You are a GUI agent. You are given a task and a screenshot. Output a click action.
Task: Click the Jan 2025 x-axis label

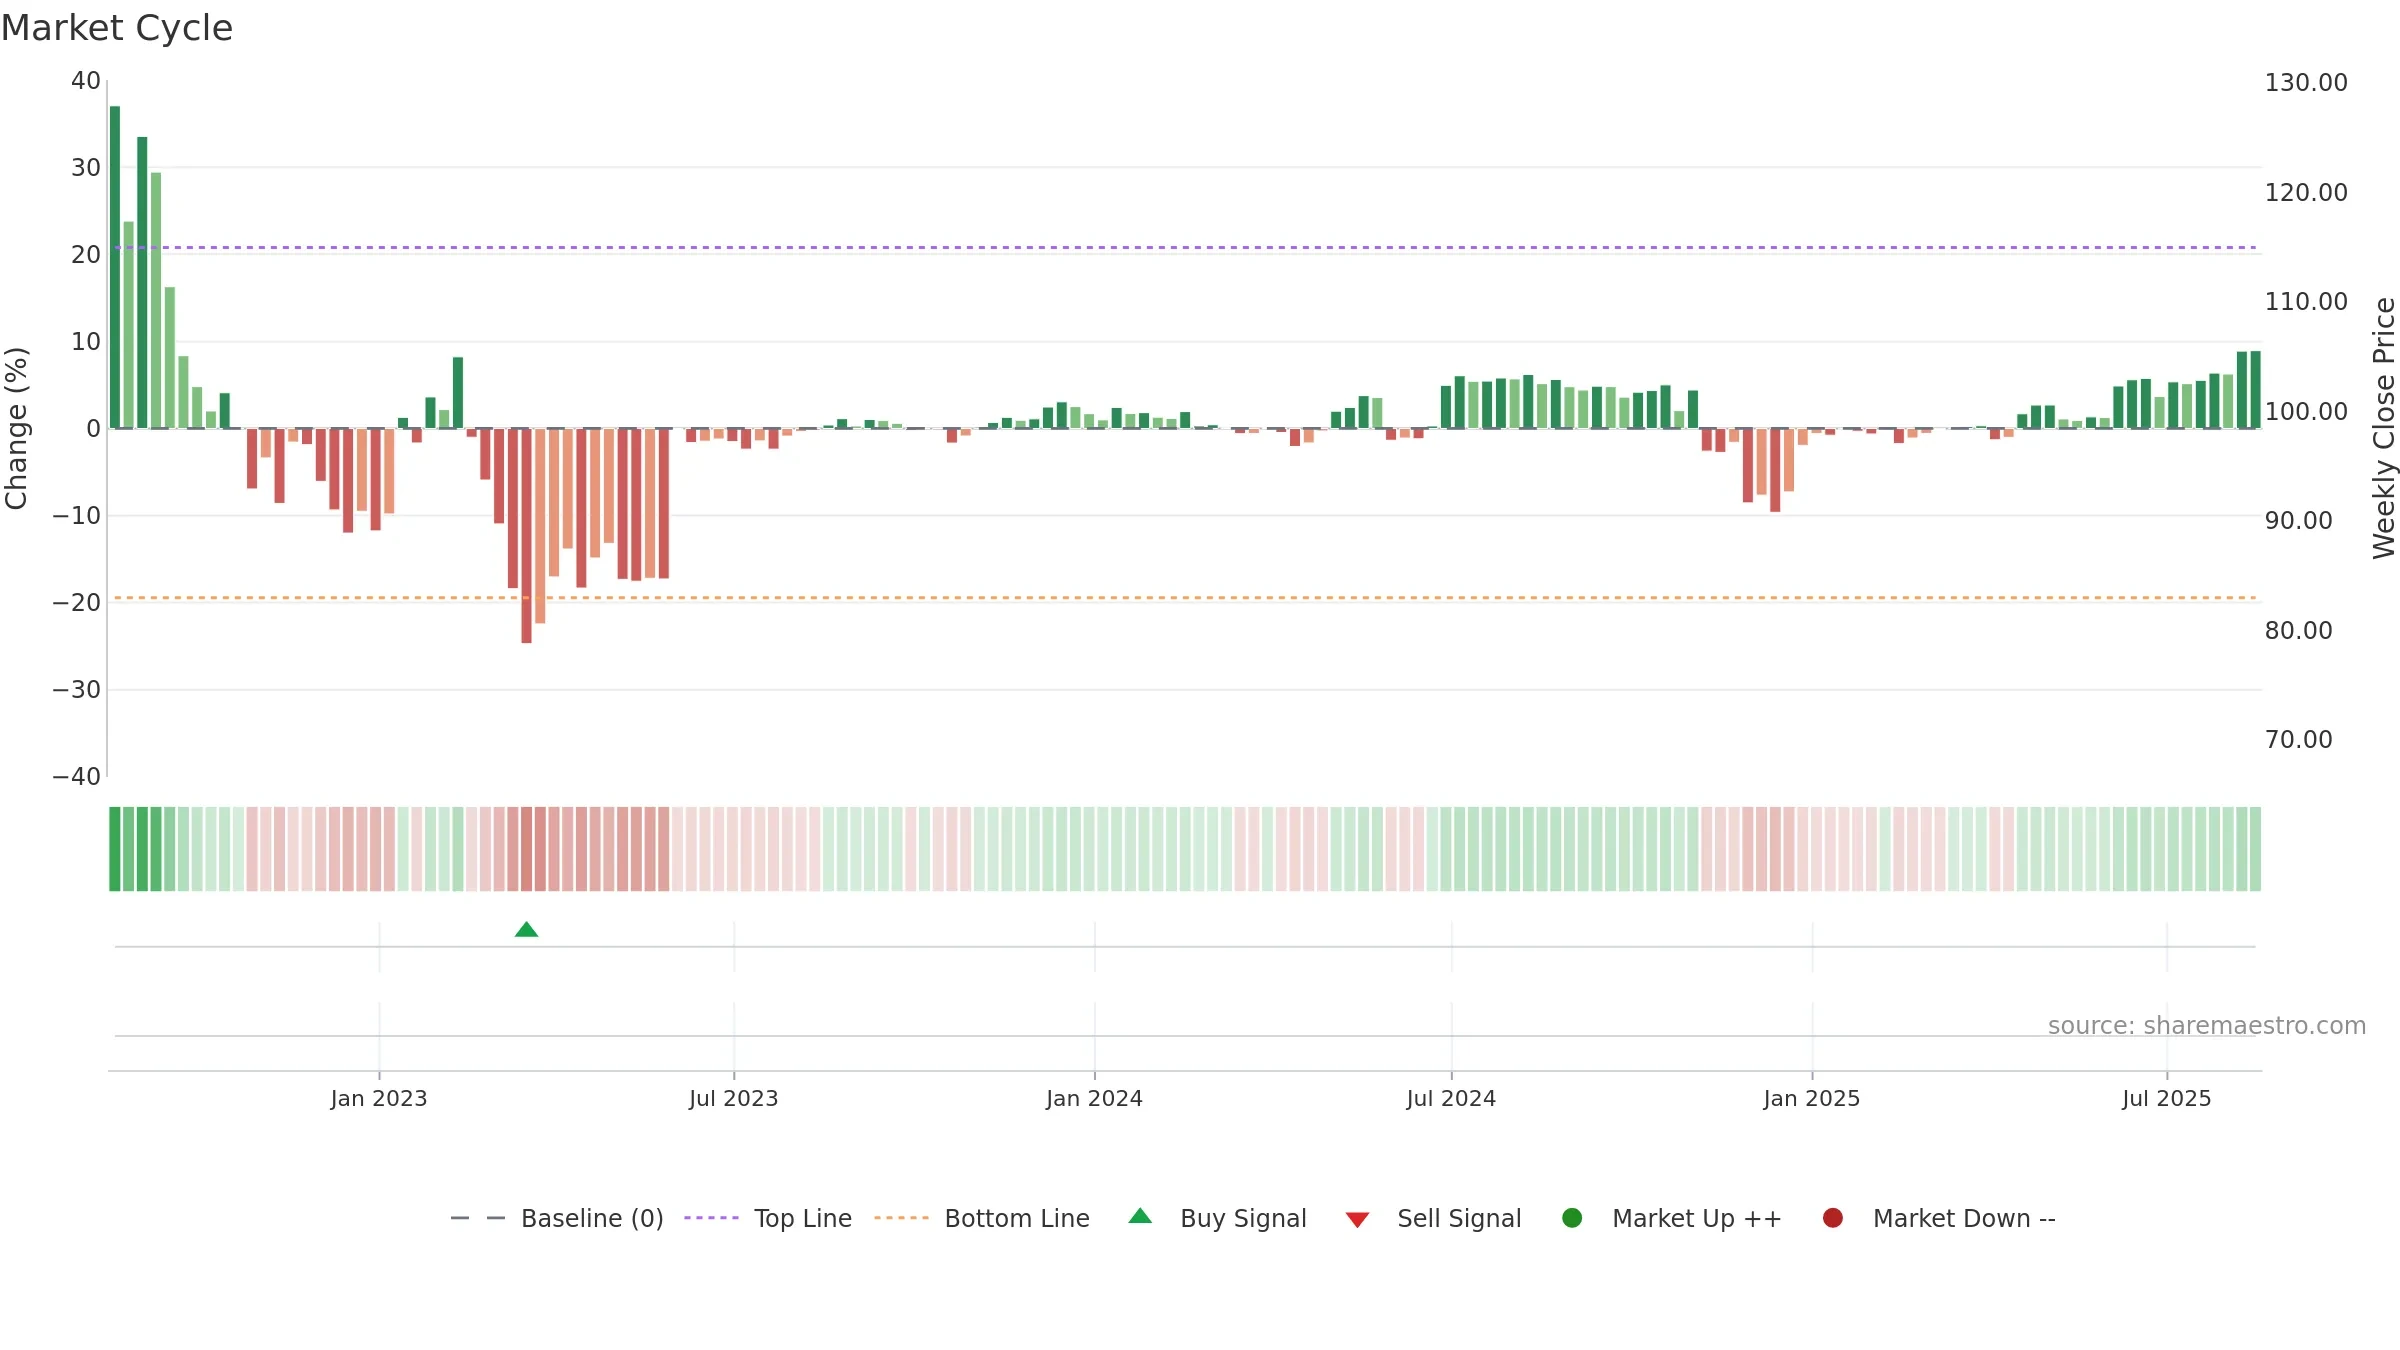(1812, 1098)
